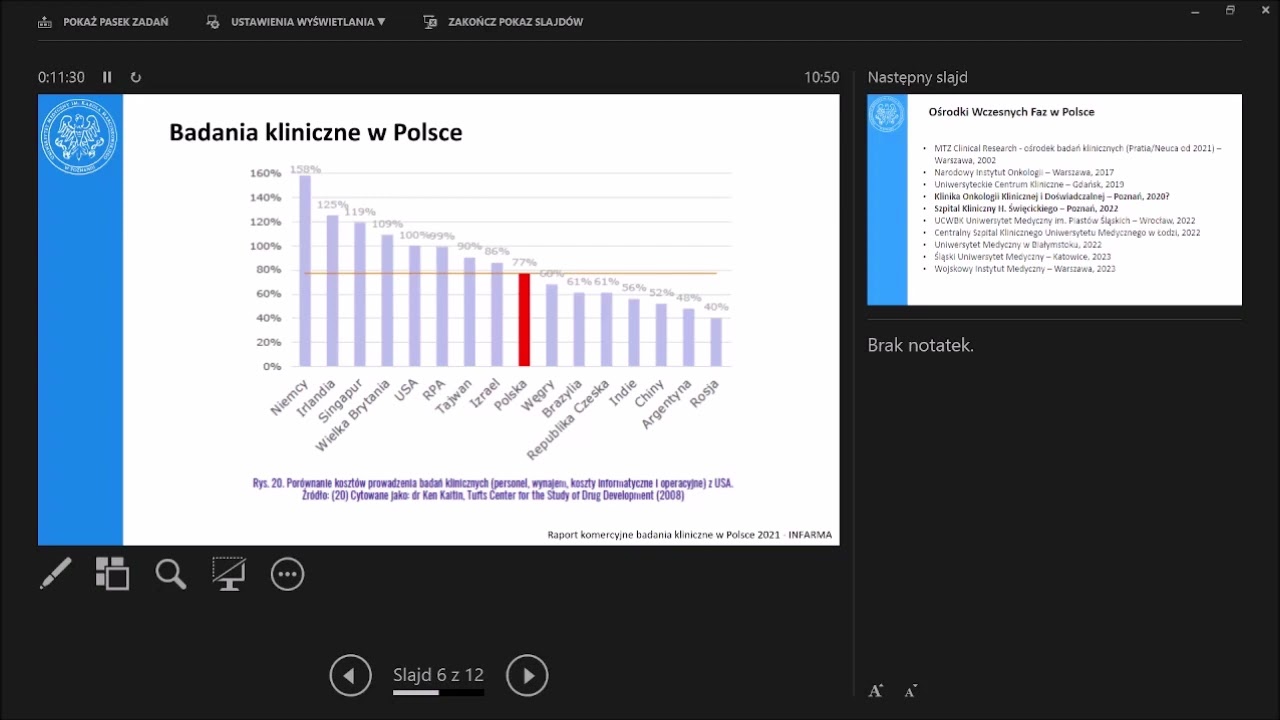Minimize the presenter view window

(x=1195, y=10)
